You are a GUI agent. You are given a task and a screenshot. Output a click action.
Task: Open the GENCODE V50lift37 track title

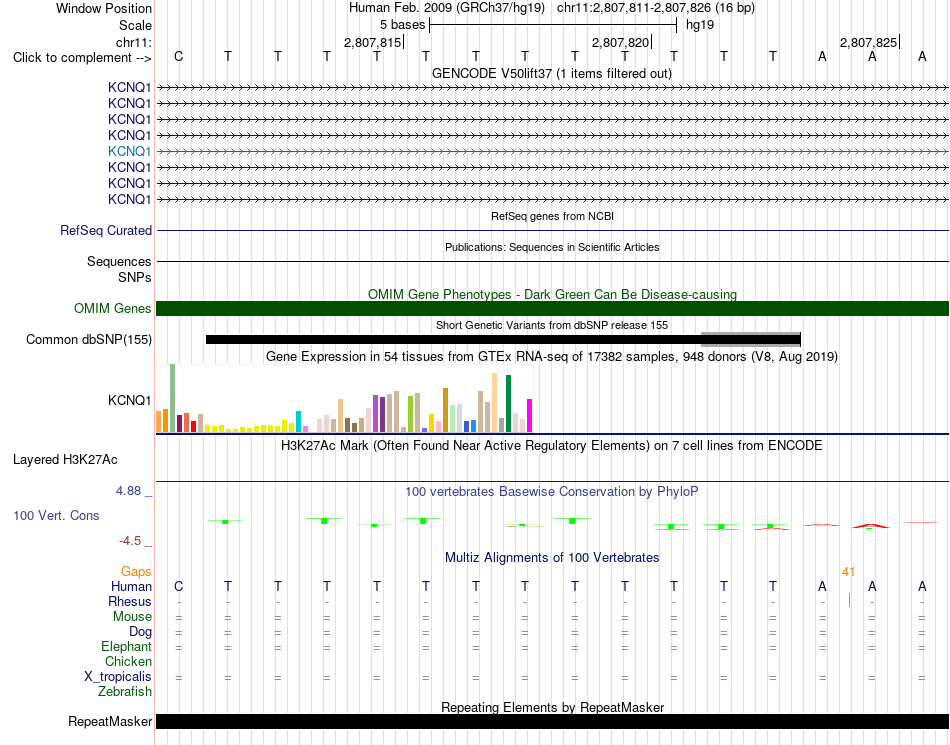coord(551,73)
